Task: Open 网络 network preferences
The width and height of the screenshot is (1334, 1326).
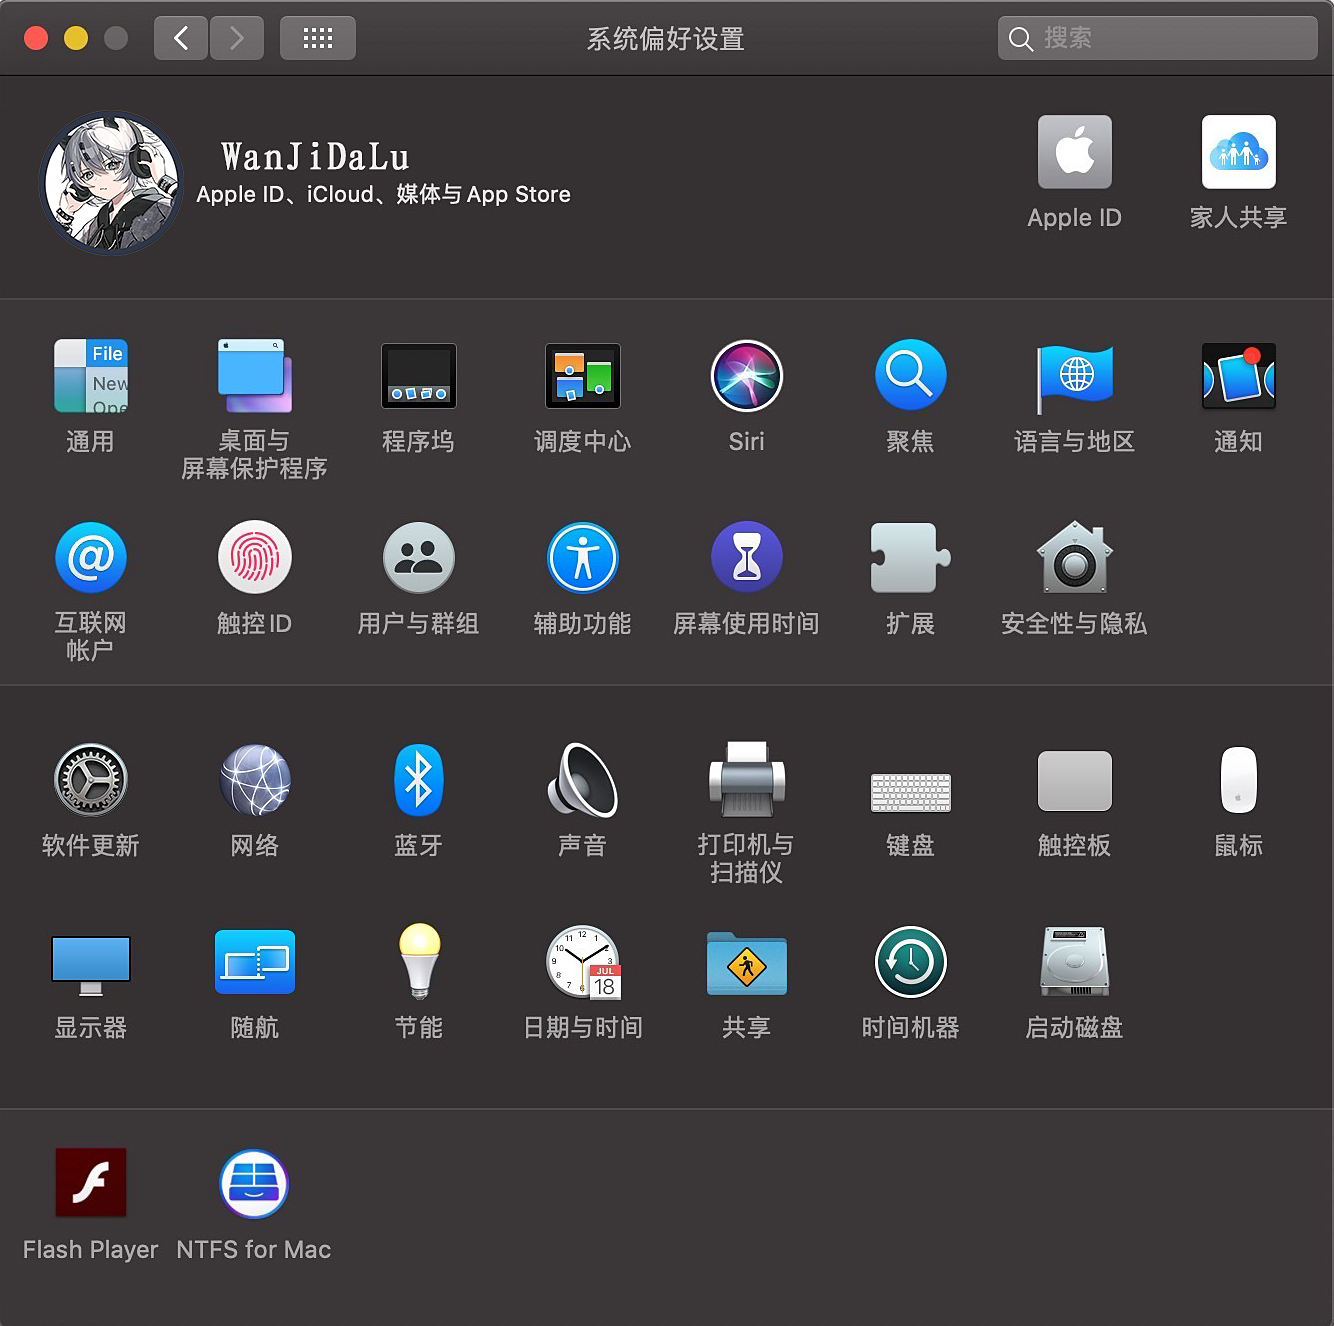Action: point(254,781)
